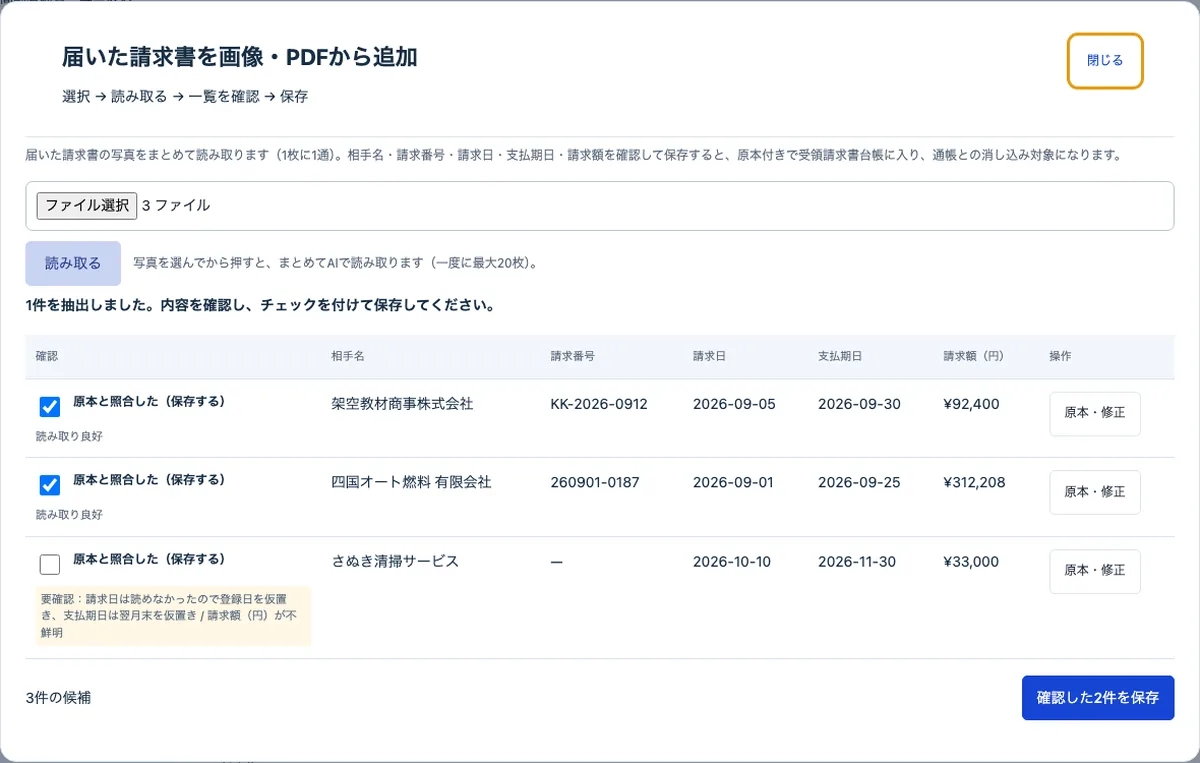Uncheck the 四国オート燃料 confirmation checkbox
The height and width of the screenshot is (763, 1200).
point(50,485)
